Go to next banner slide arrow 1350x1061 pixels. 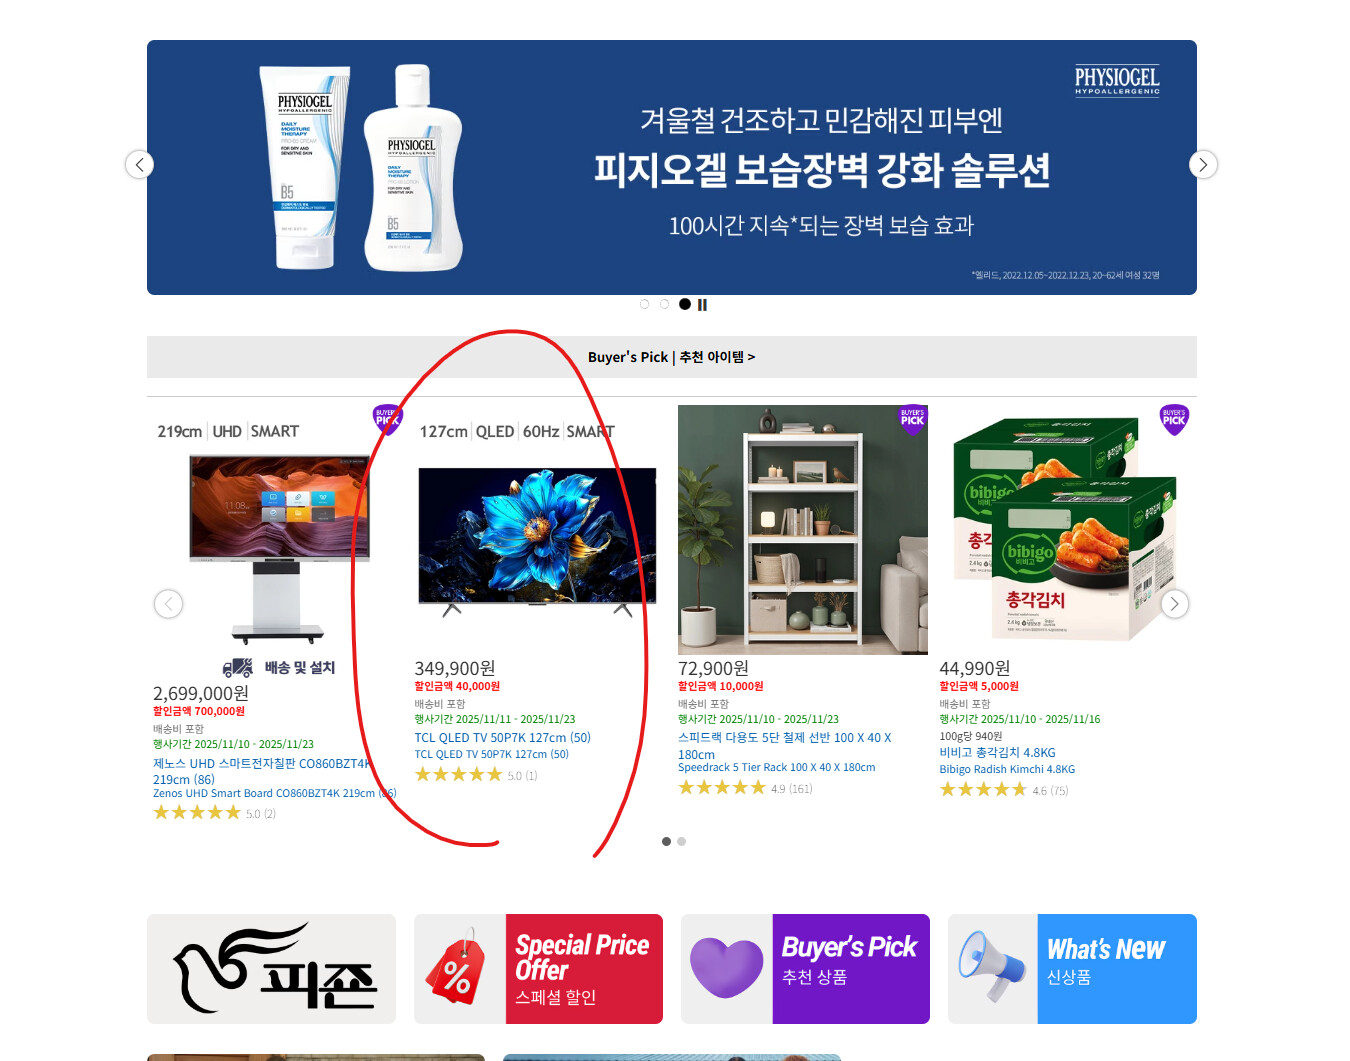click(x=1203, y=164)
